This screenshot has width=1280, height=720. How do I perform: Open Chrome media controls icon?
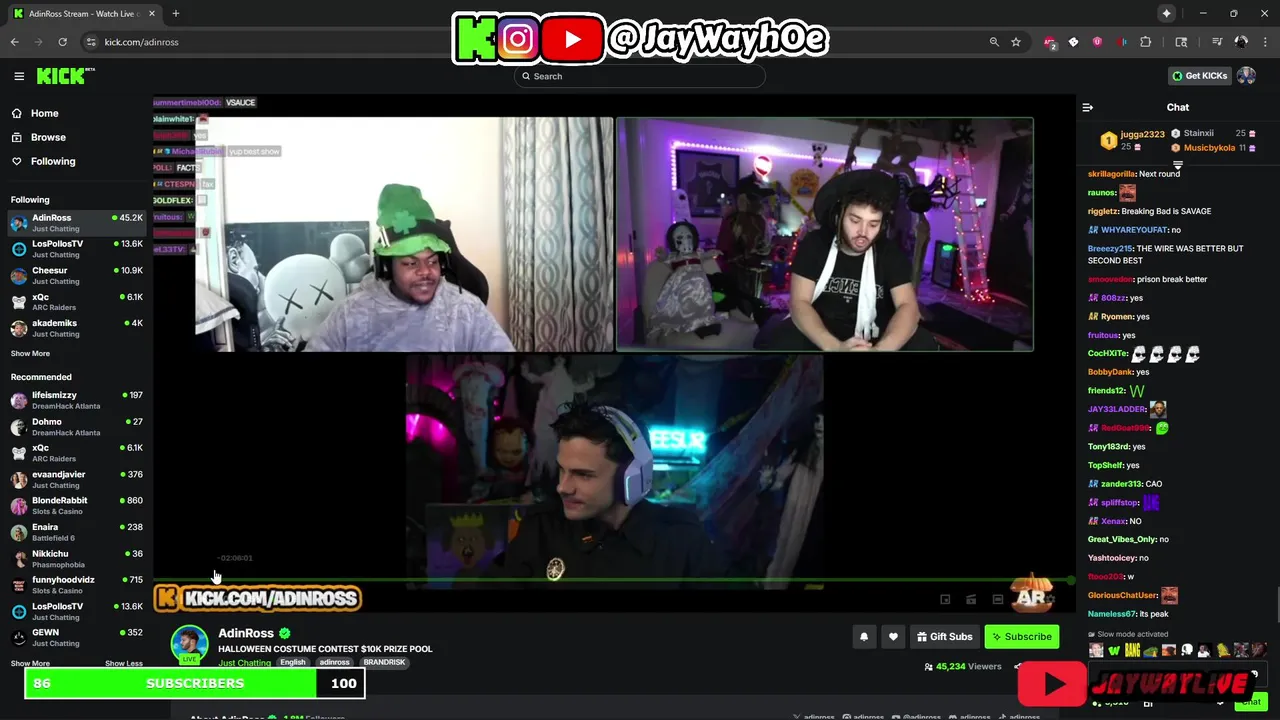pos(1217,42)
